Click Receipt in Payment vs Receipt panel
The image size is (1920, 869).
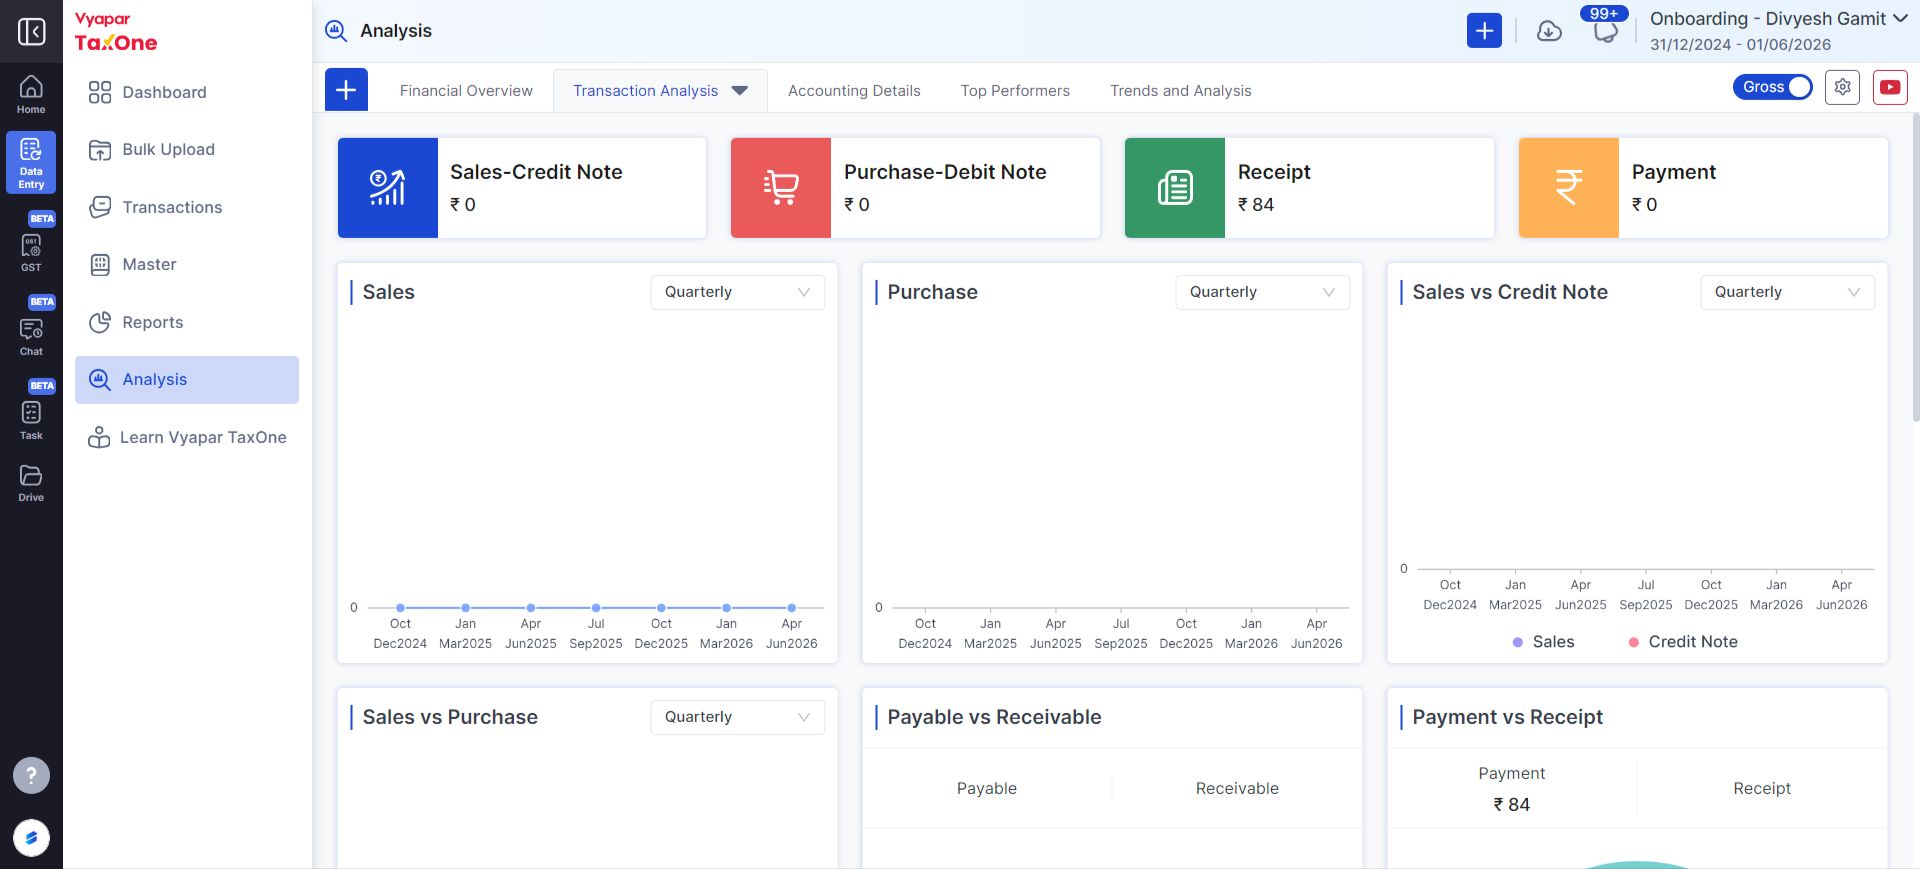[x=1762, y=788]
